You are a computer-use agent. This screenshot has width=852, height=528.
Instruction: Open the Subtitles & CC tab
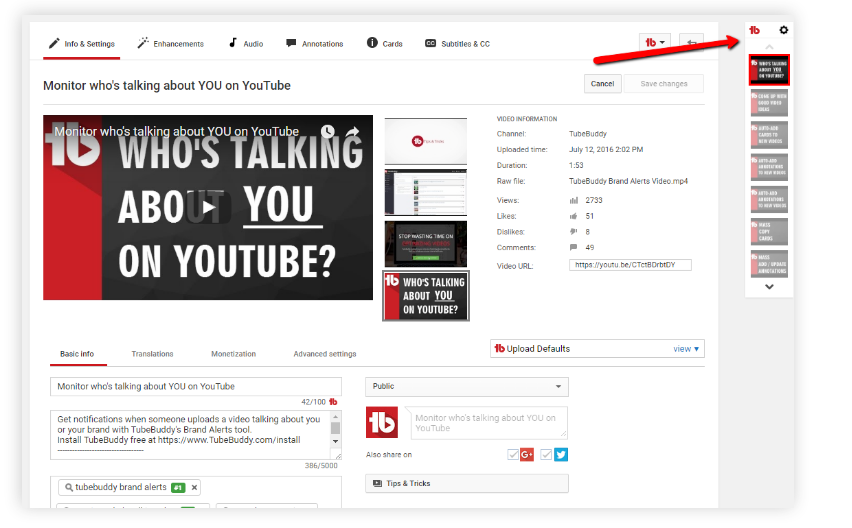(457, 44)
